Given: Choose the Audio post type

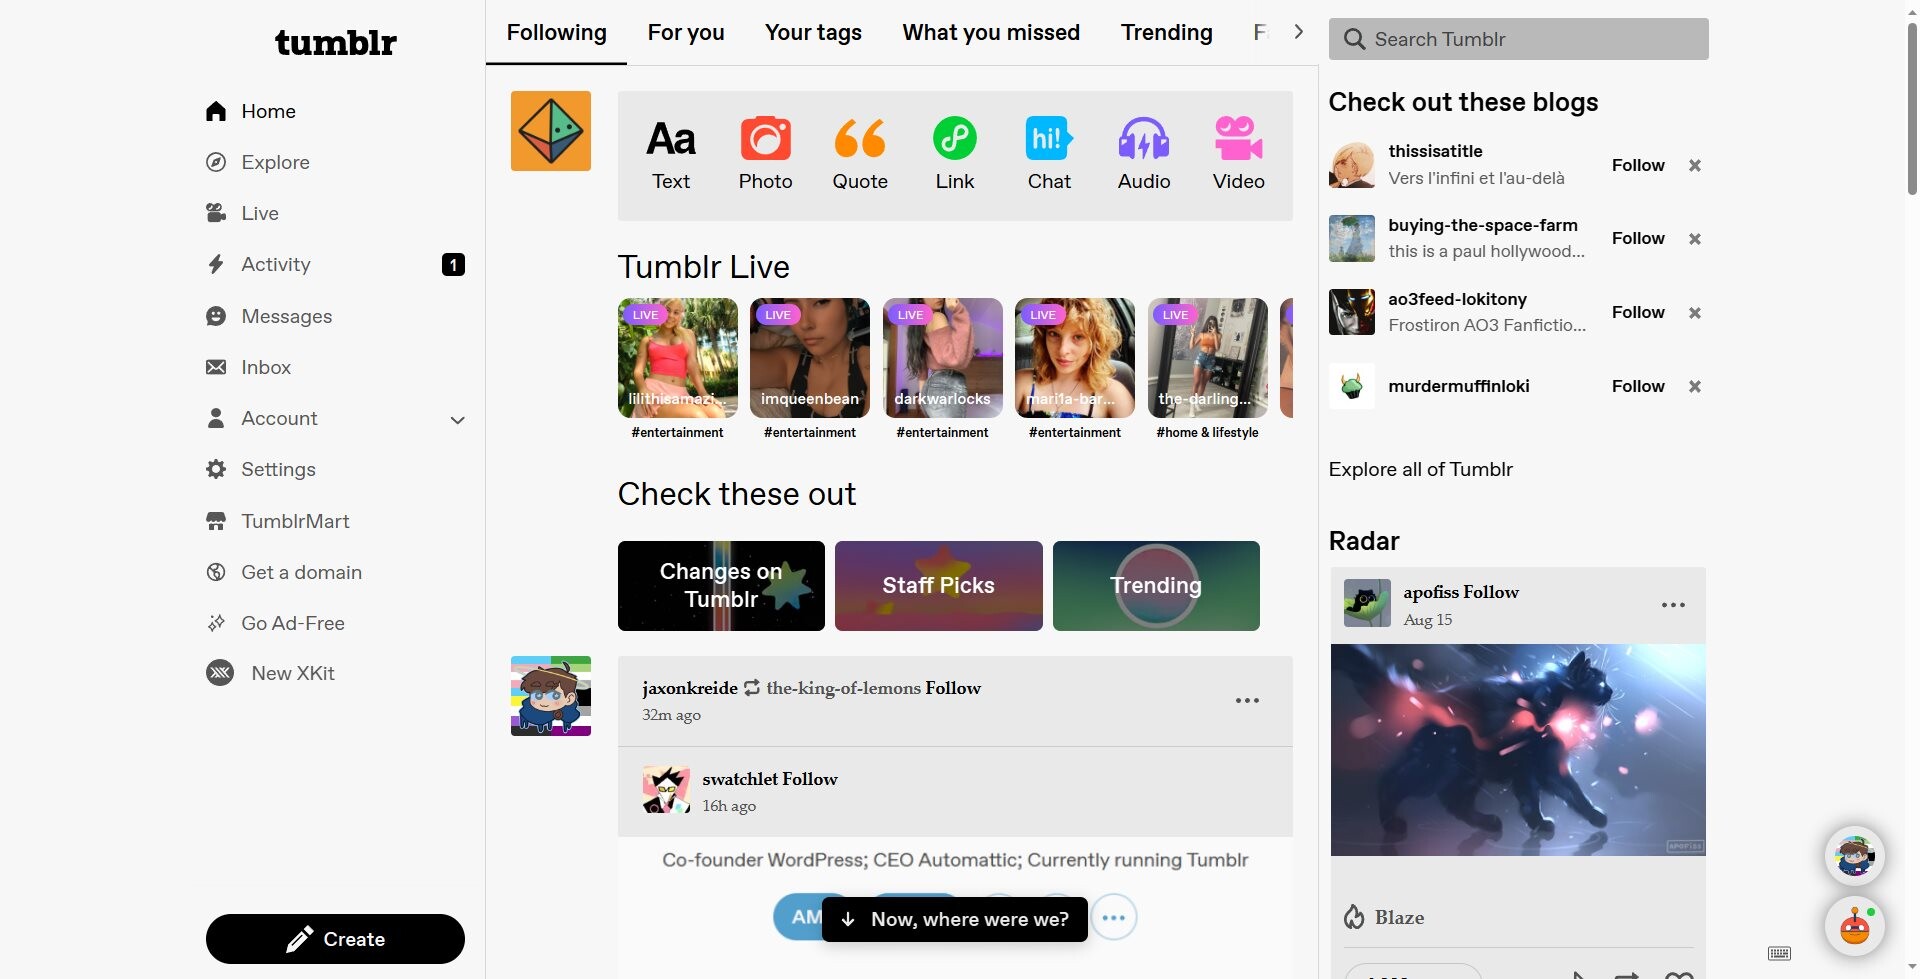Looking at the screenshot, I should pos(1143,154).
